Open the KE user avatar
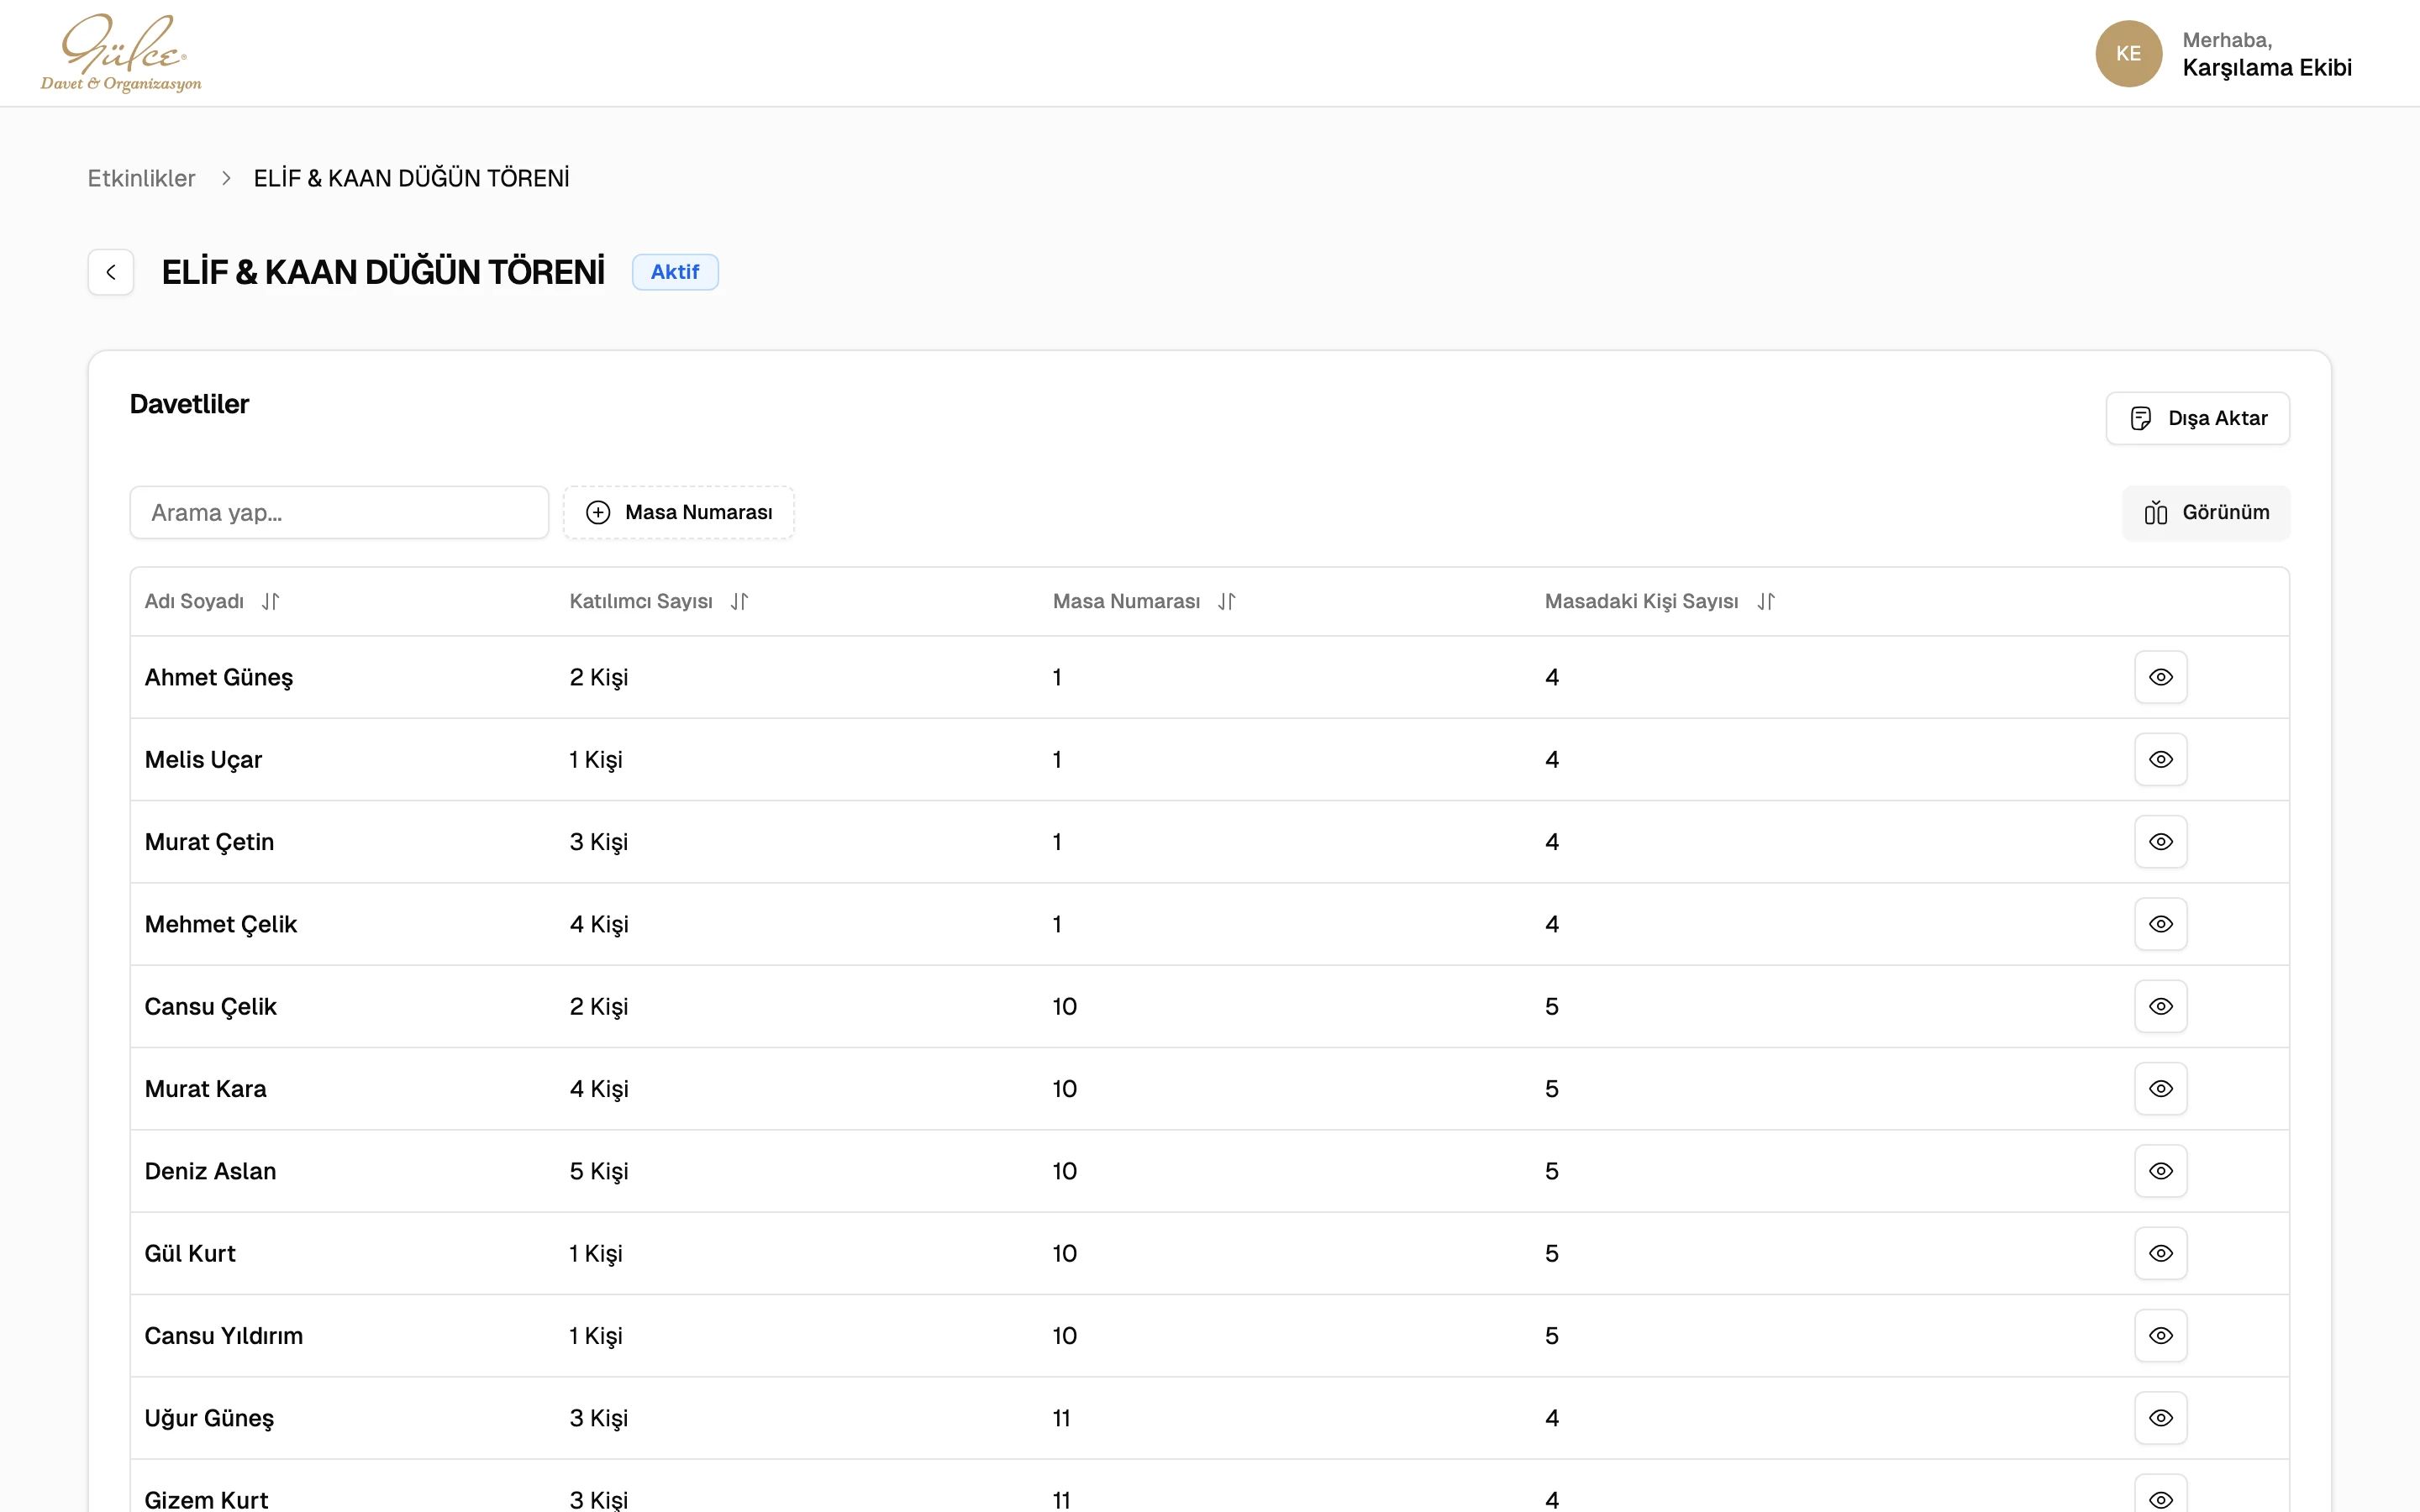The height and width of the screenshot is (1512, 2420). (2128, 54)
